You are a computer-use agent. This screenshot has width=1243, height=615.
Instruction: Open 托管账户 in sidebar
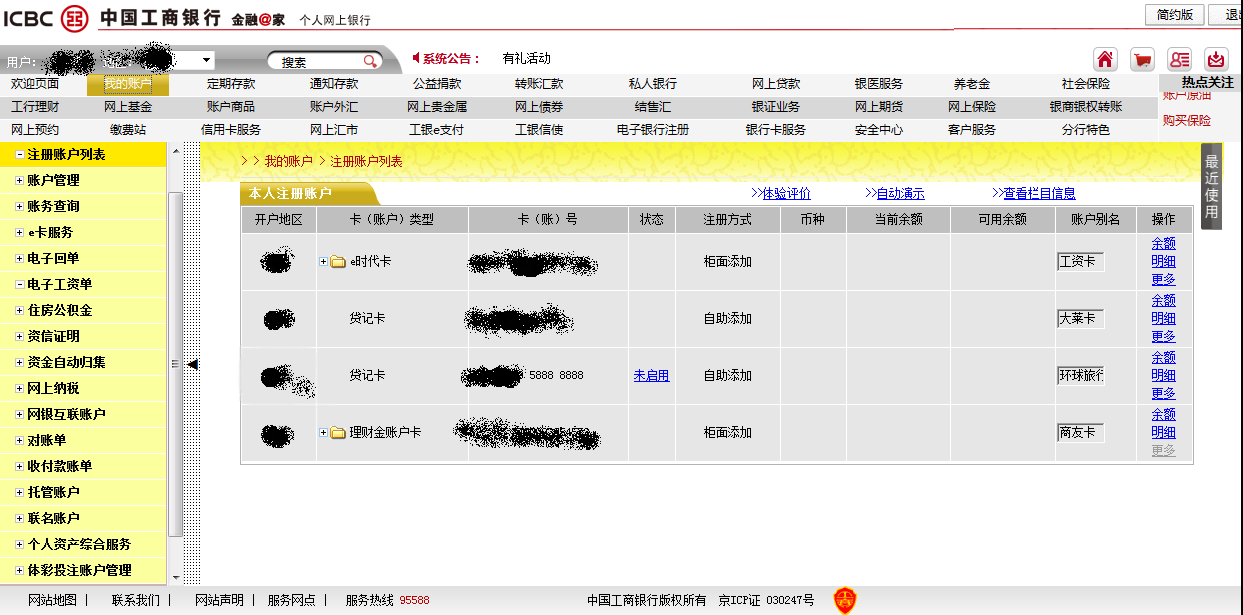(54, 492)
